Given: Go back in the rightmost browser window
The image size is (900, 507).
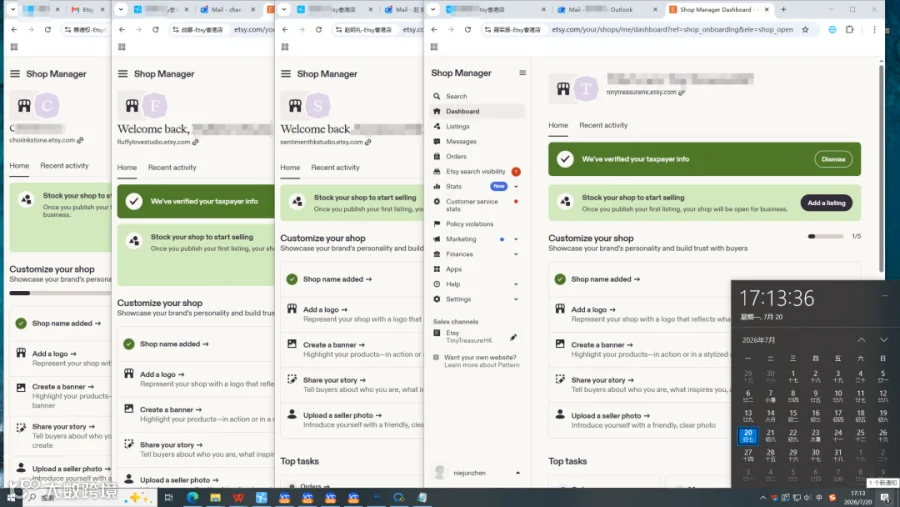Looking at the screenshot, I should click(x=434, y=29).
